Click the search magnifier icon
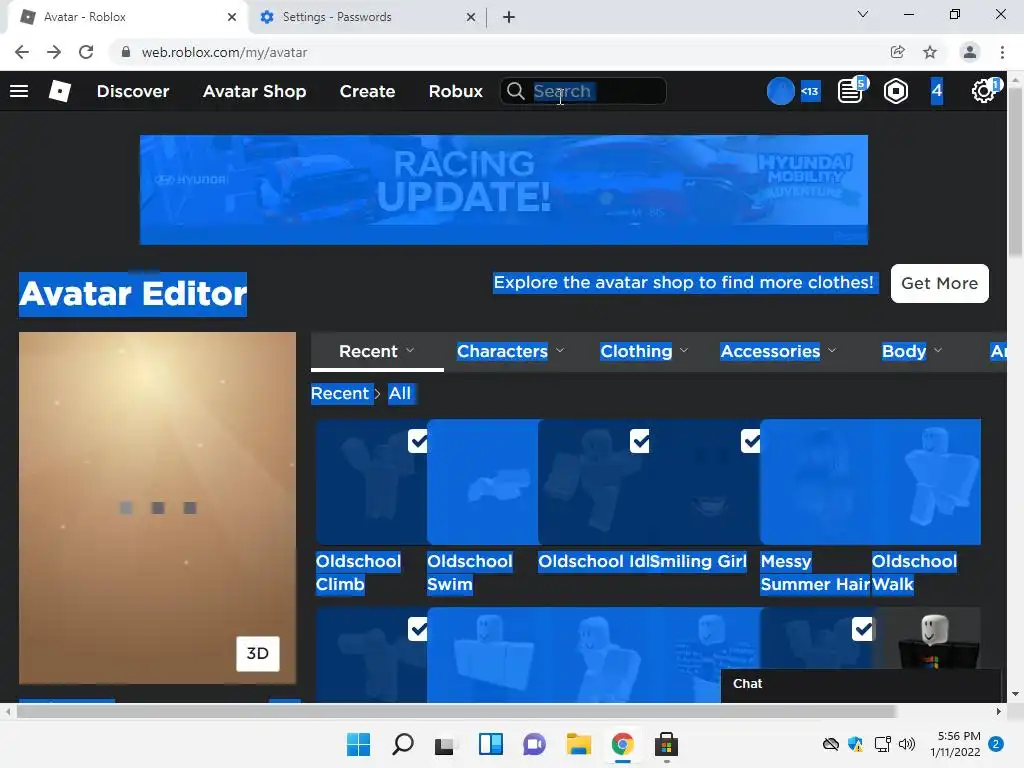 515,91
